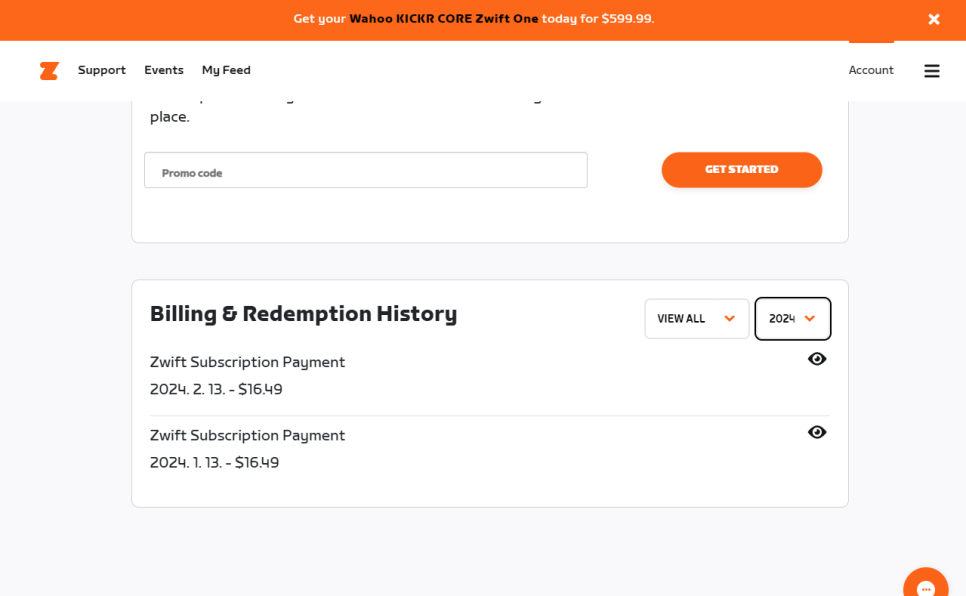Go to Support in the navigation
The width and height of the screenshot is (966, 596).
pyautogui.click(x=102, y=70)
